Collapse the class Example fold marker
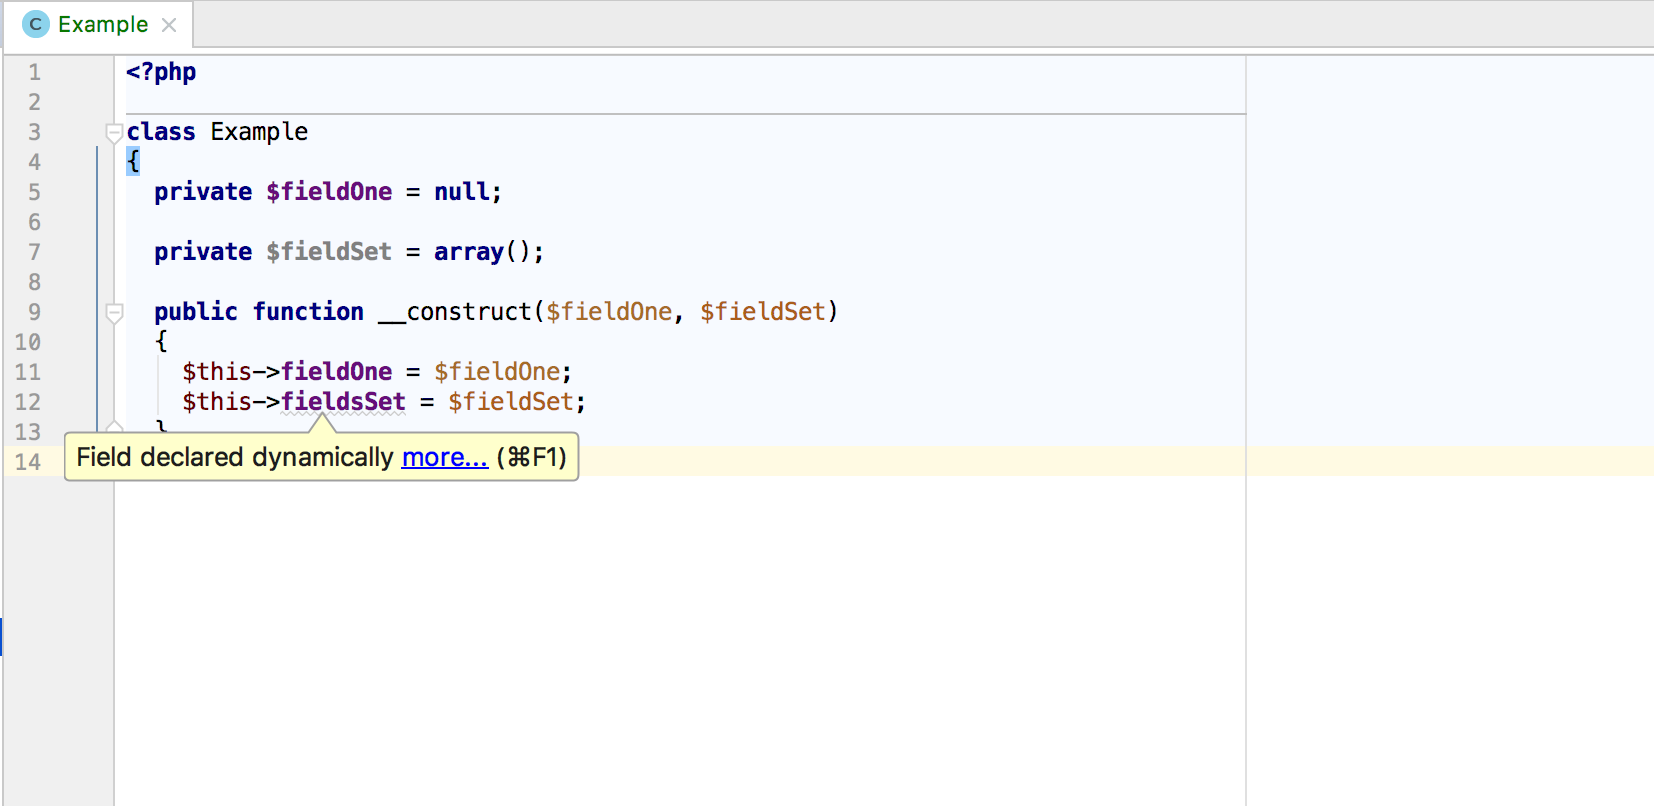The height and width of the screenshot is (806, 1654). click(x=114, y=132)
